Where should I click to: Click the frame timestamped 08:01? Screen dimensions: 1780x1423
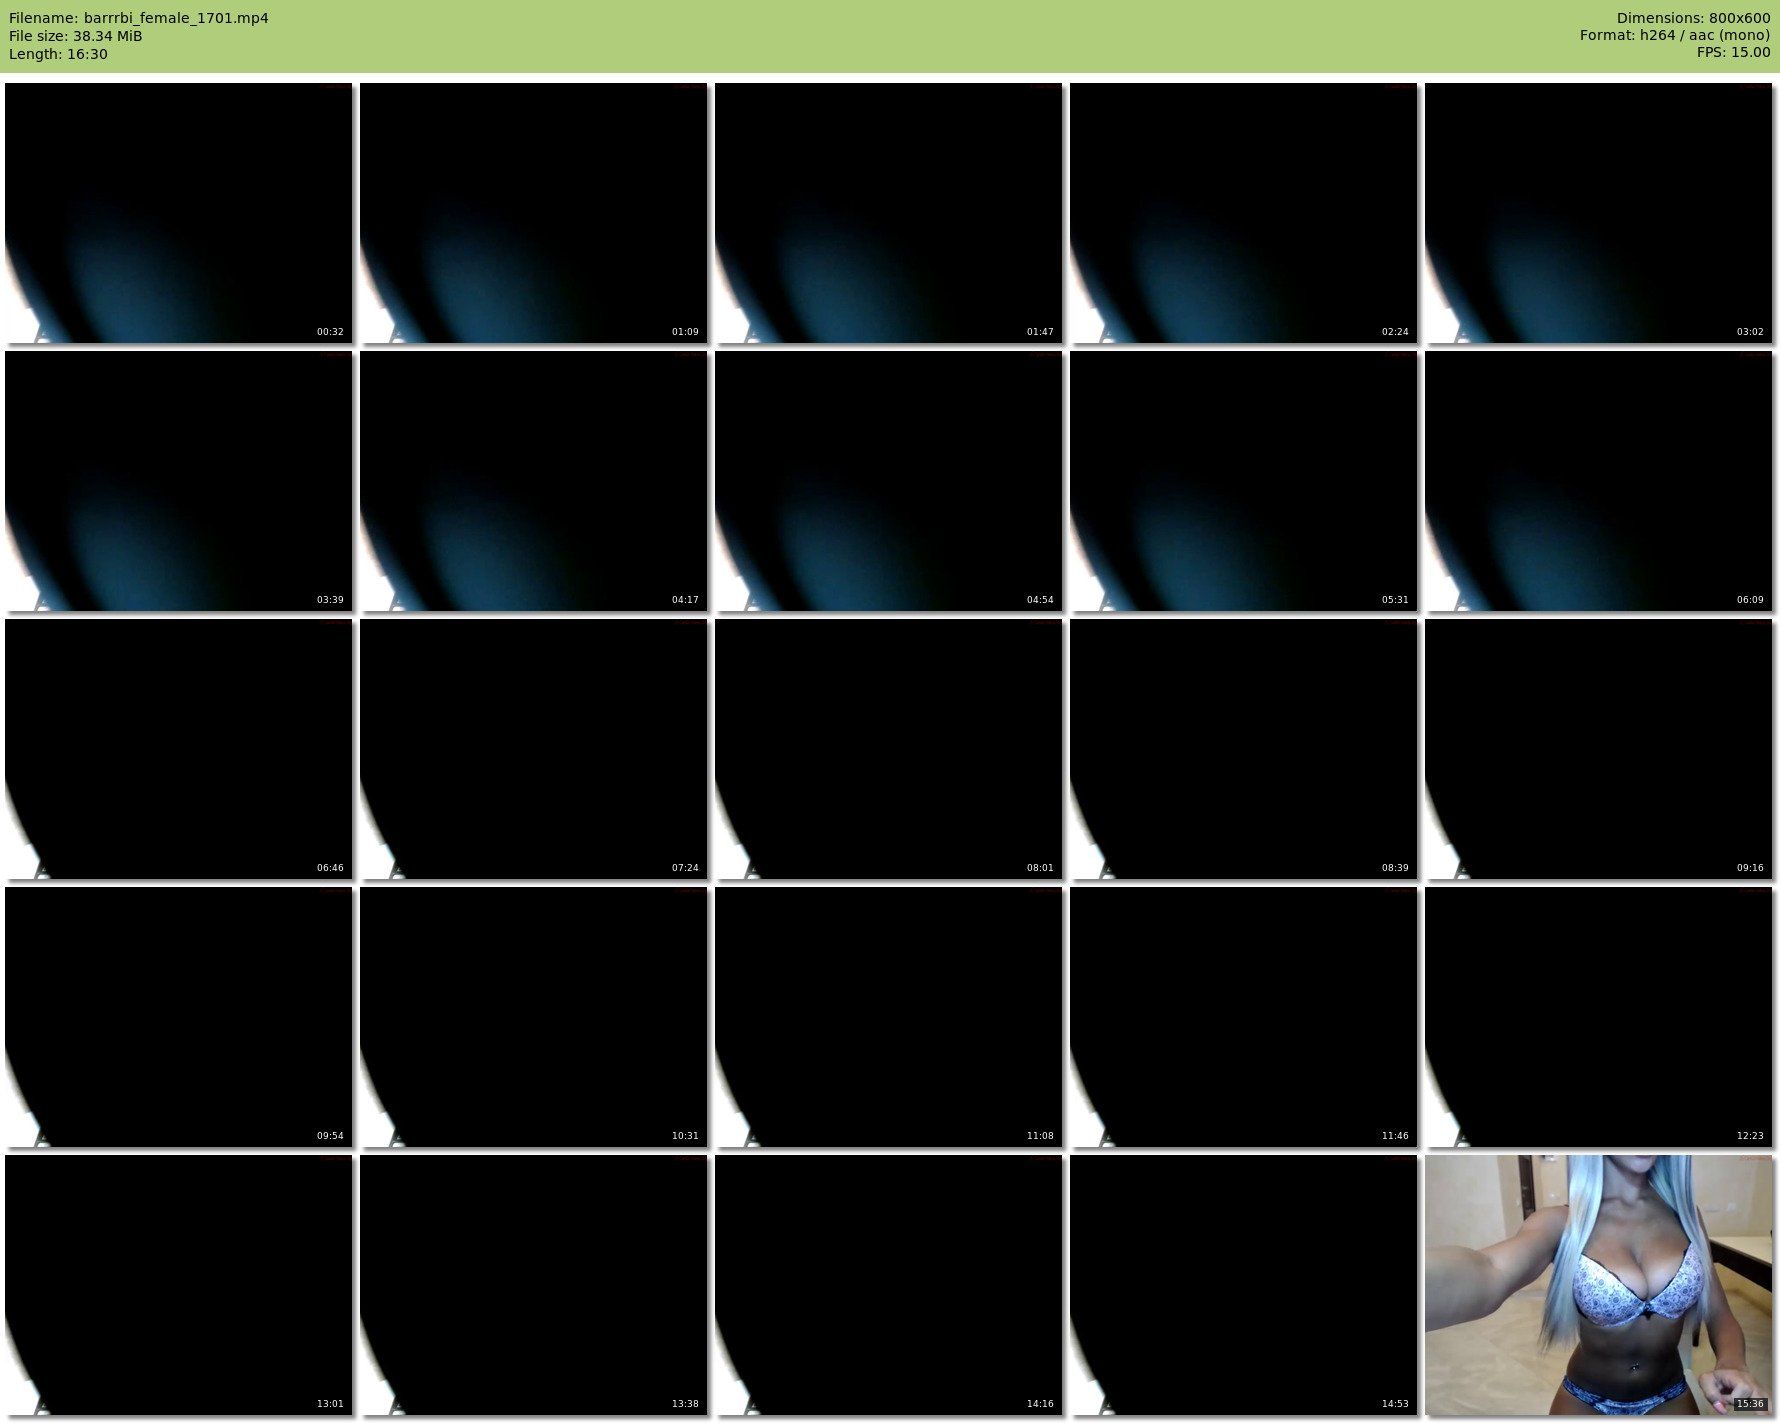pos(888,749)
